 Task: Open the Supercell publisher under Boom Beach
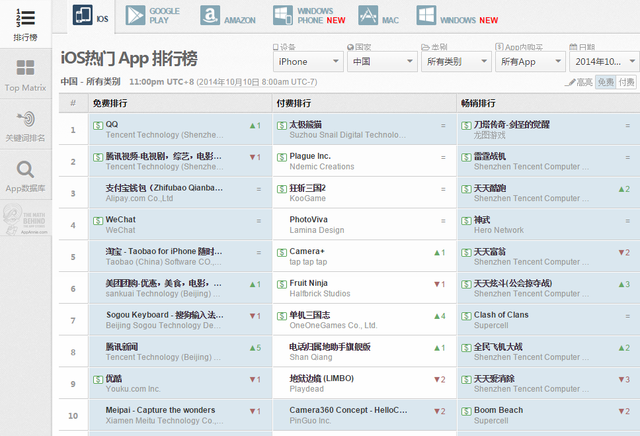(x=491, y=420)
